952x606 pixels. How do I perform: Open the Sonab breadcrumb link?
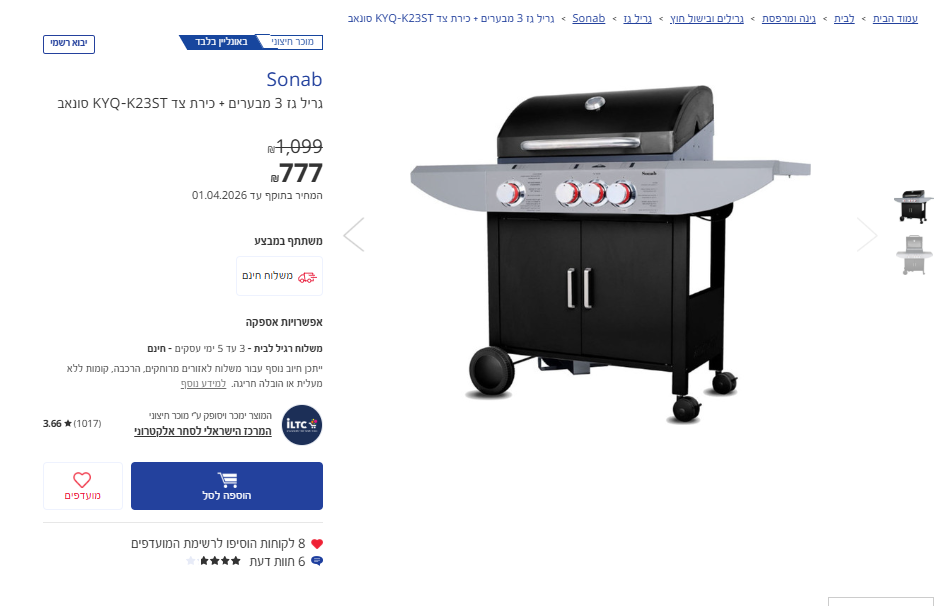(588, 18)
